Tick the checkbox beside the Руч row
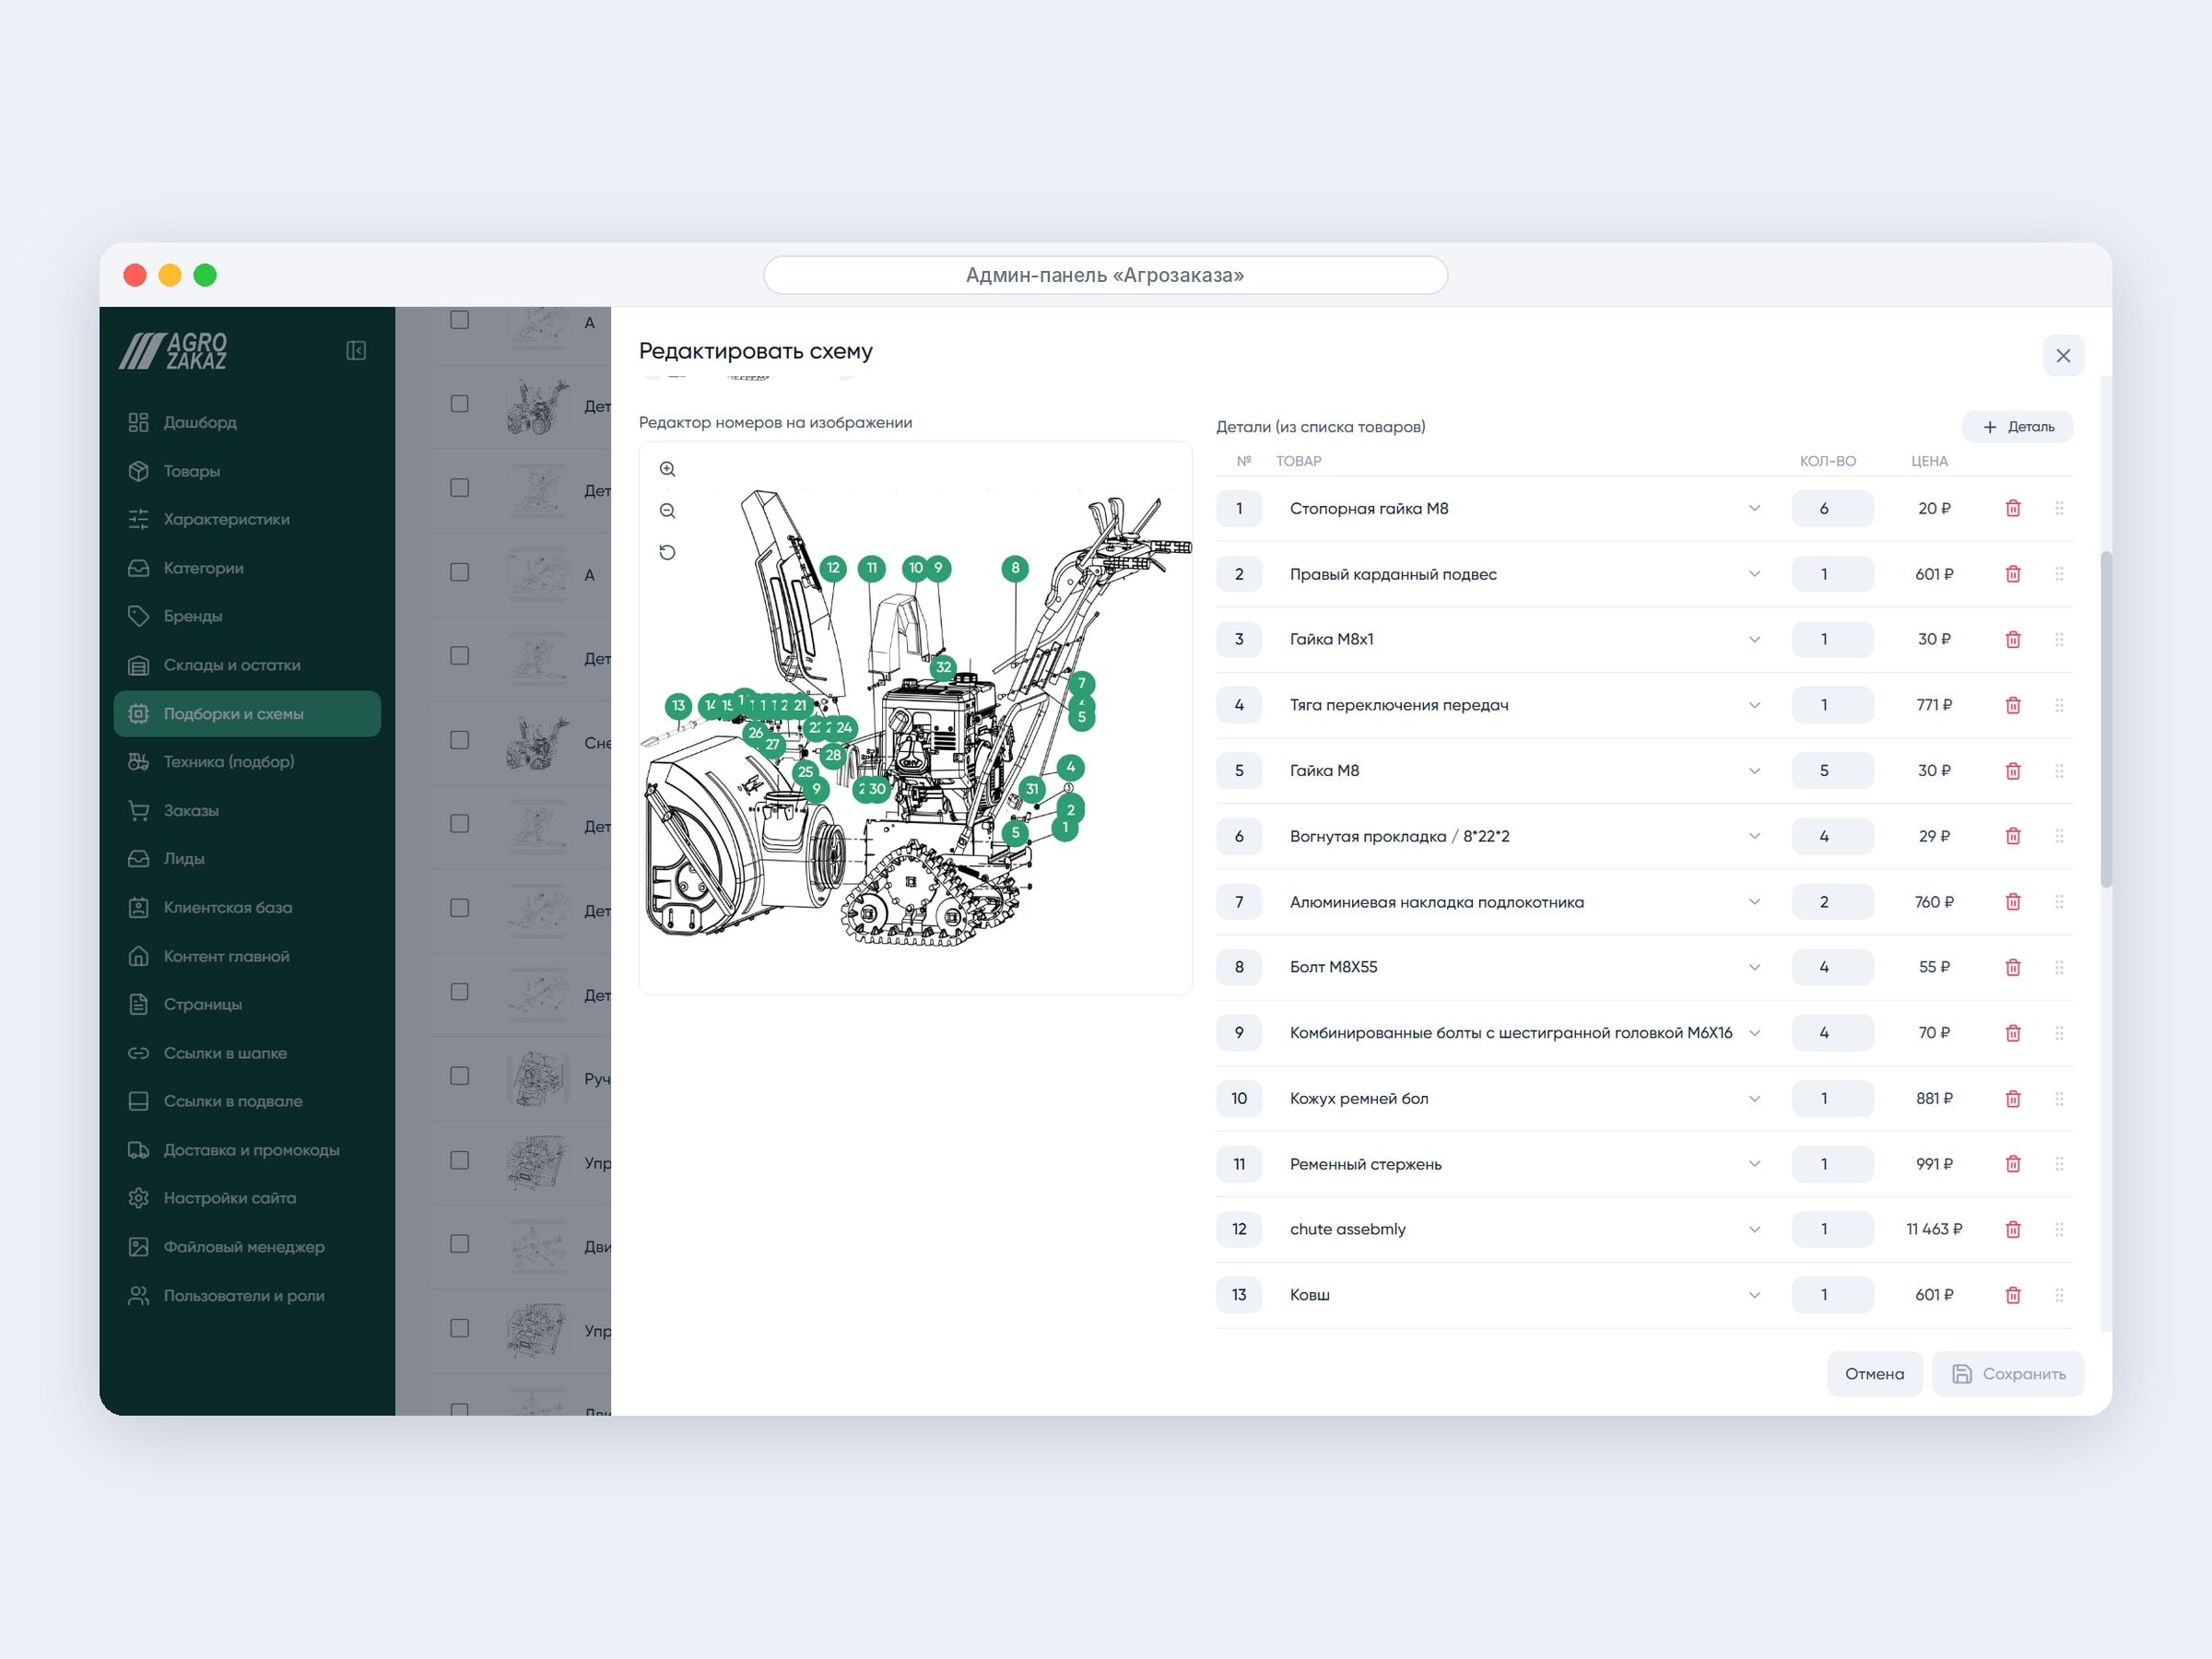 point(459,1076)
